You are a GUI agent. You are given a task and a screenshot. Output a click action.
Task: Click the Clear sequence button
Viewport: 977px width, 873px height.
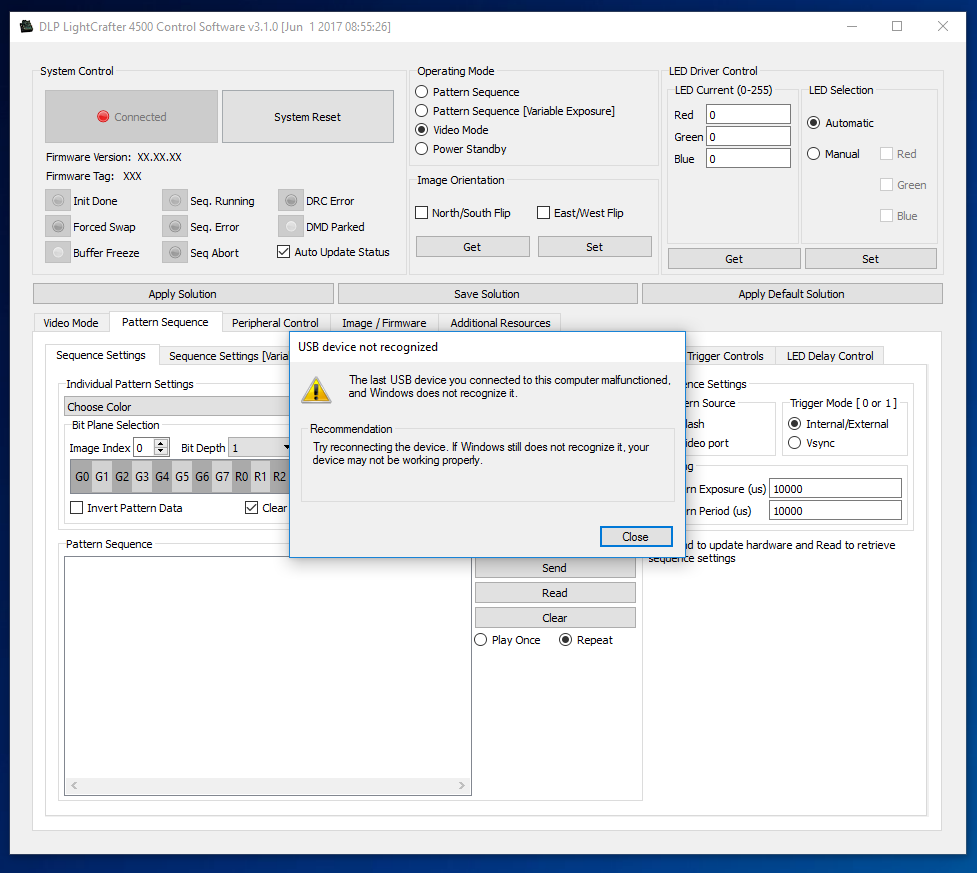pyautogui.click(x=555, y=618)
